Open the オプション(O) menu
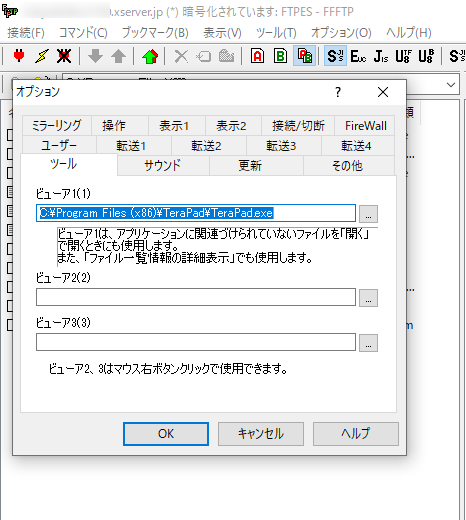Screen dimensions: 466x520 (341, 33)
